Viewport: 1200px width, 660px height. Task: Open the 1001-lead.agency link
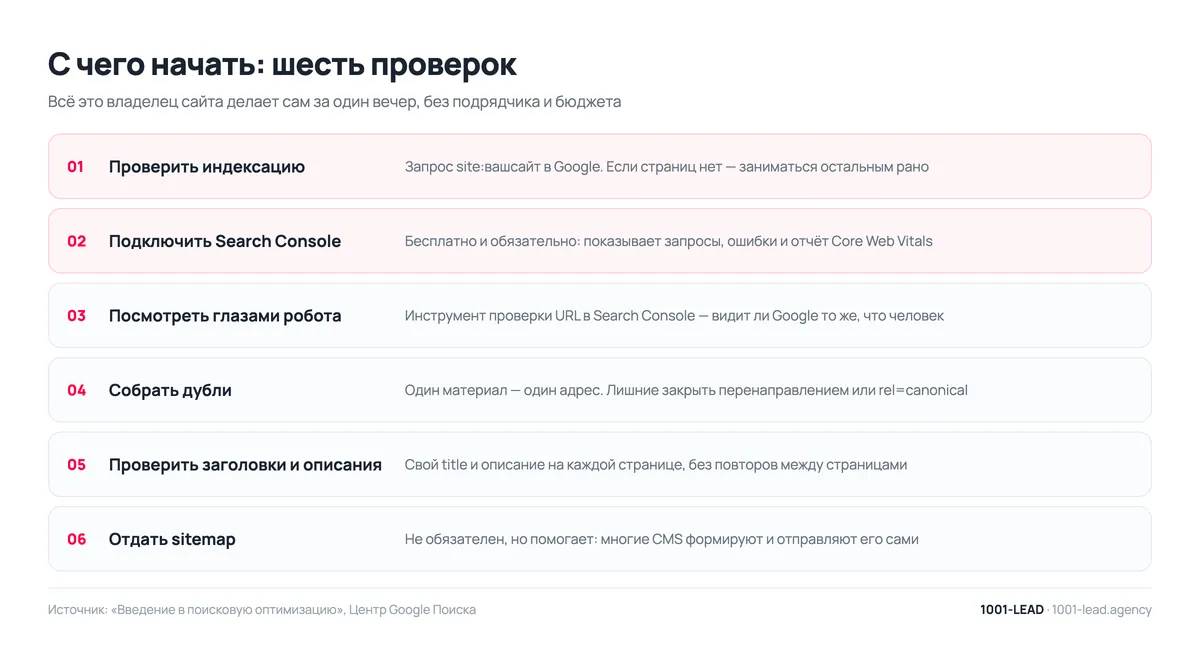1102,610
